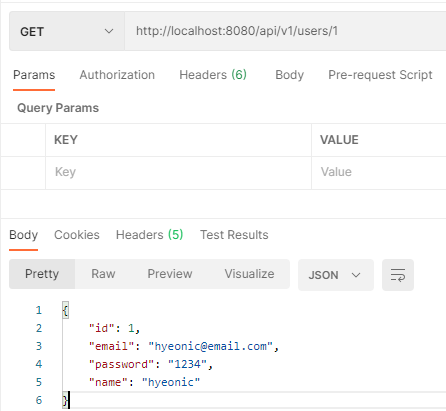Switch to response Cookies tab
This screenshot has height=411, width=446.
pyautogui.click(x=77, y=235)
